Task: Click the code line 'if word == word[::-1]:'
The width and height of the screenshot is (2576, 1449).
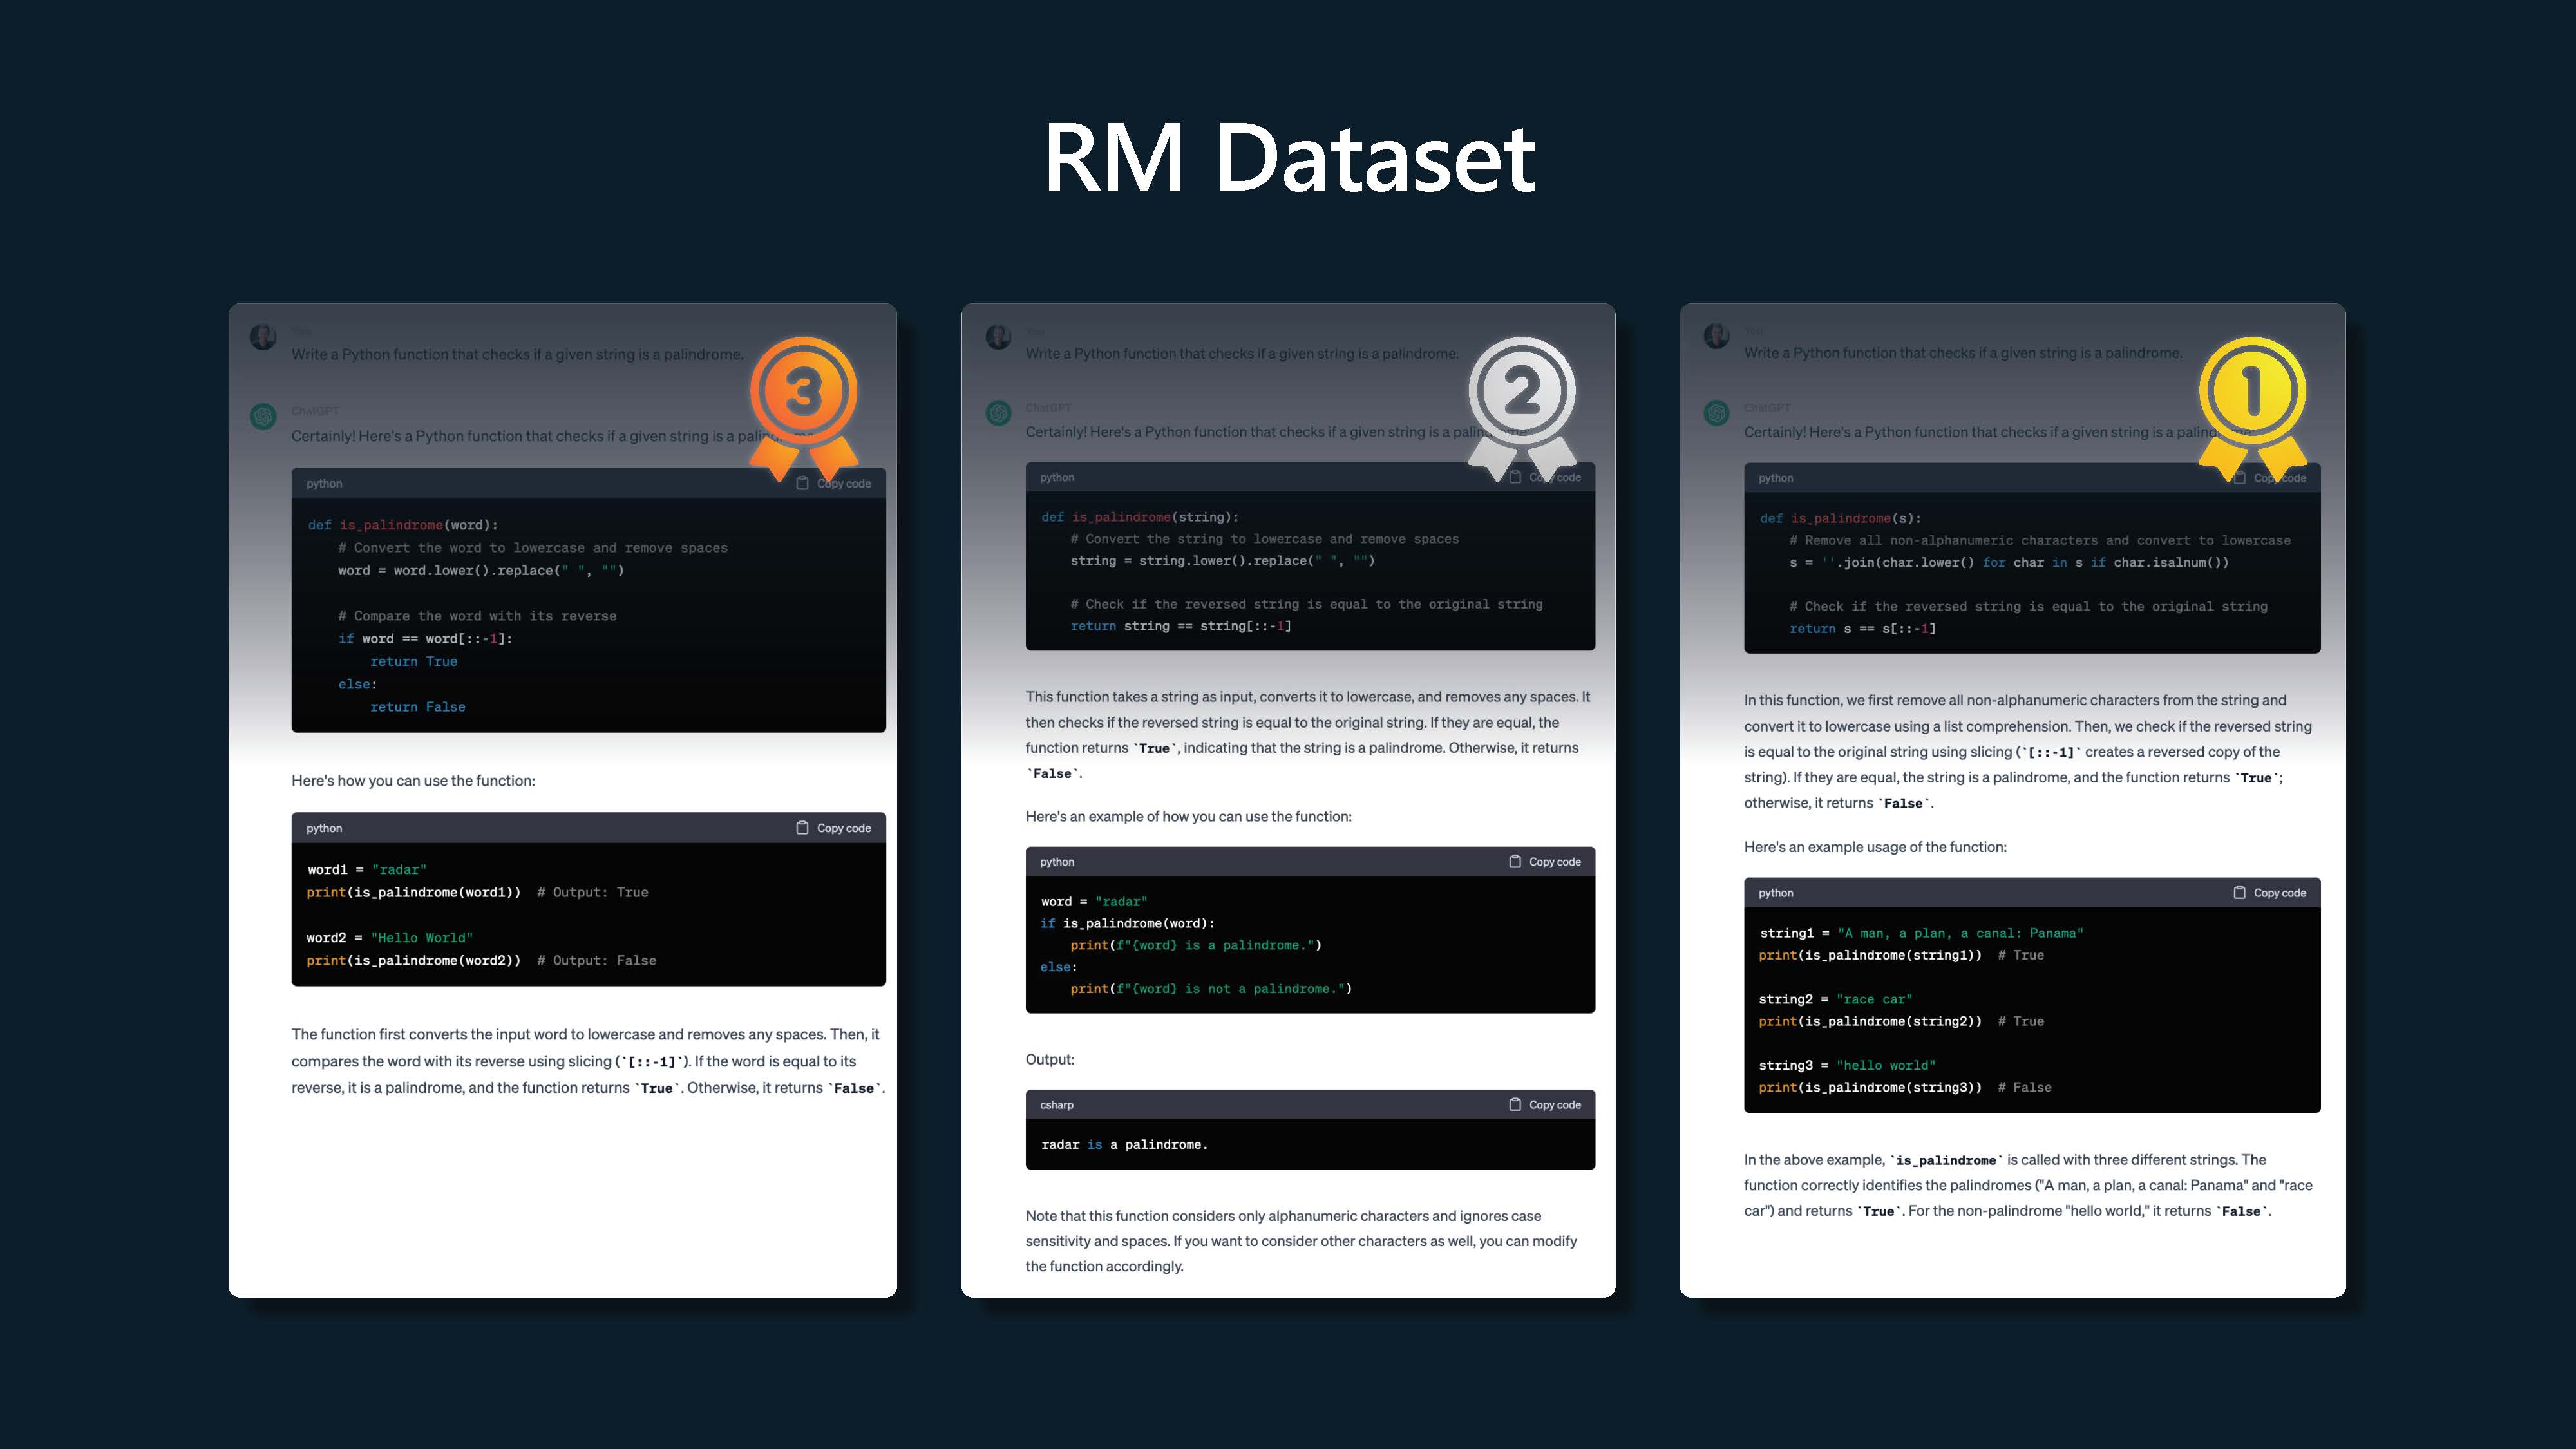Action: coord(425,638)
